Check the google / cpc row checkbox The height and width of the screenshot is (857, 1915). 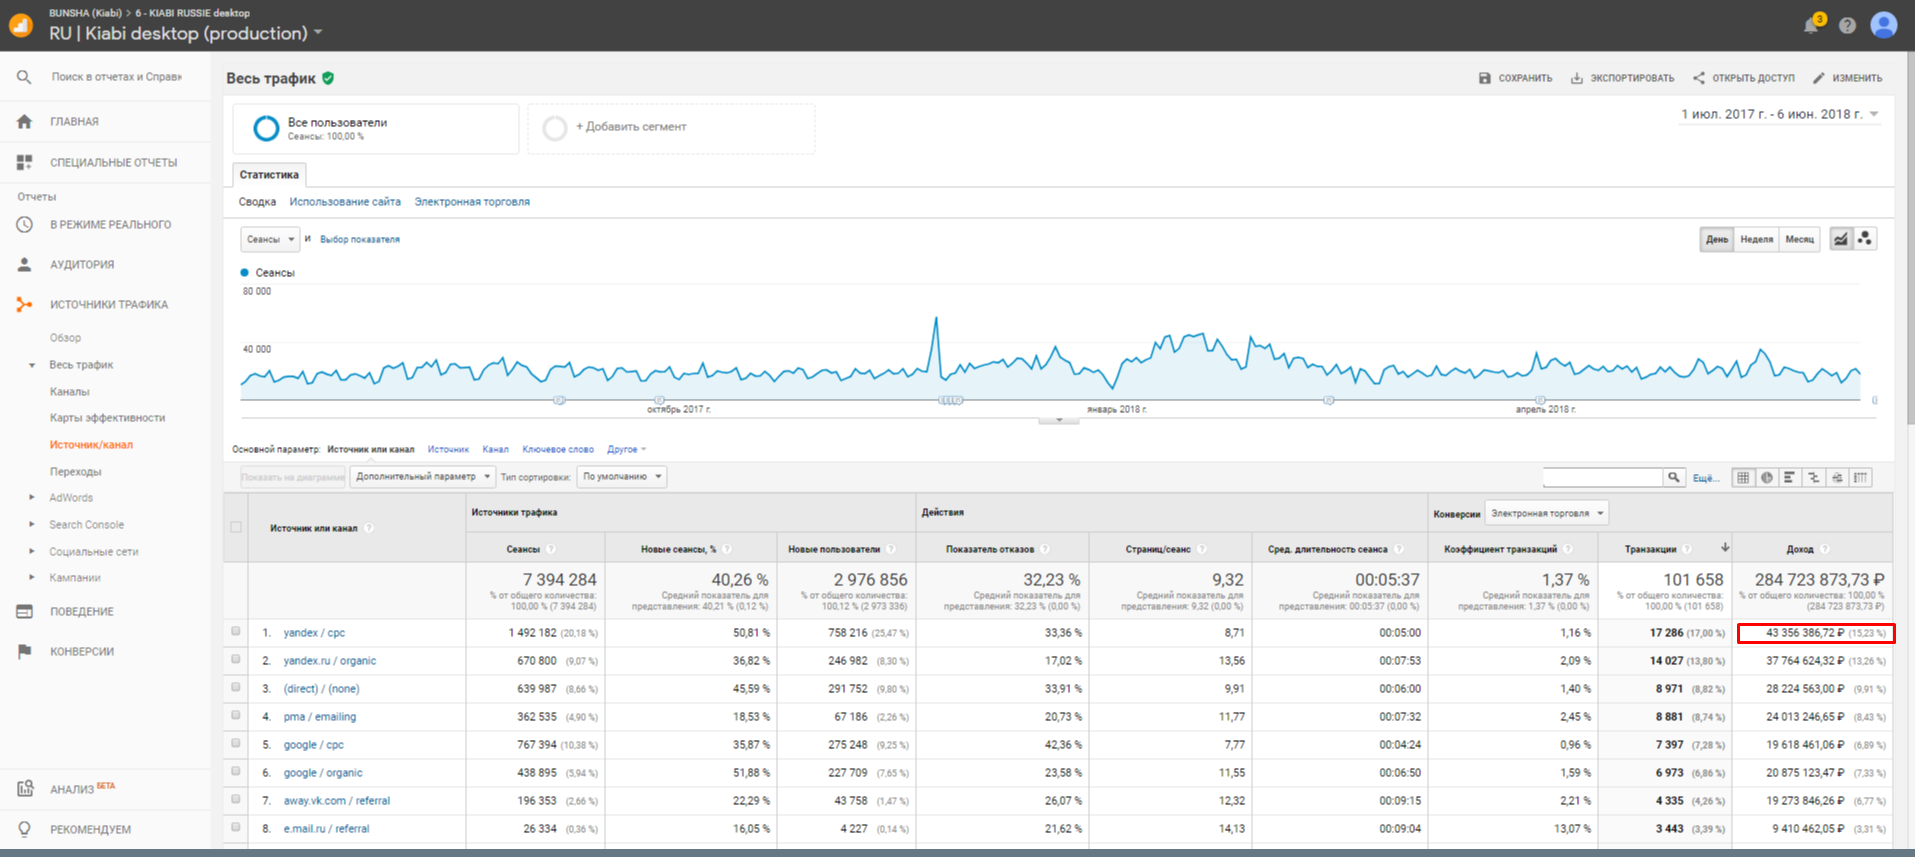coord(236,744)
